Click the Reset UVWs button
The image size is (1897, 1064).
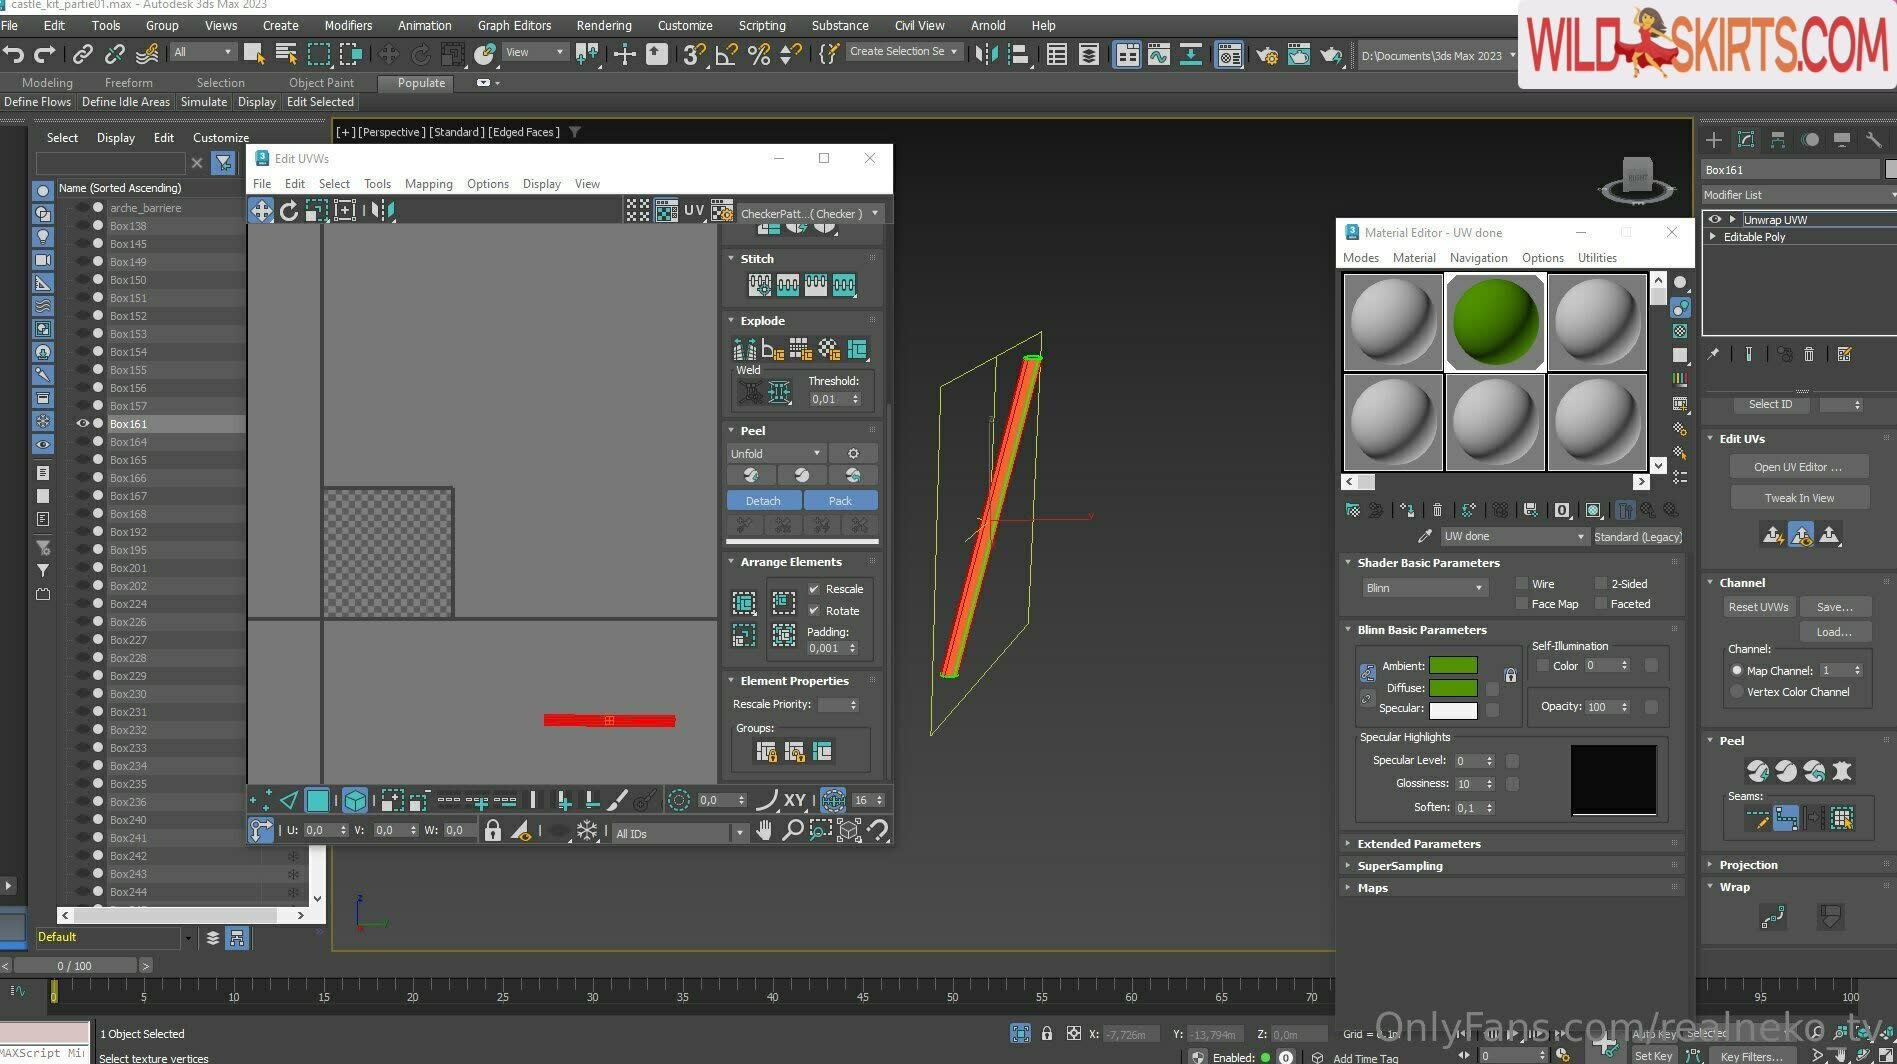point(1758,607)
